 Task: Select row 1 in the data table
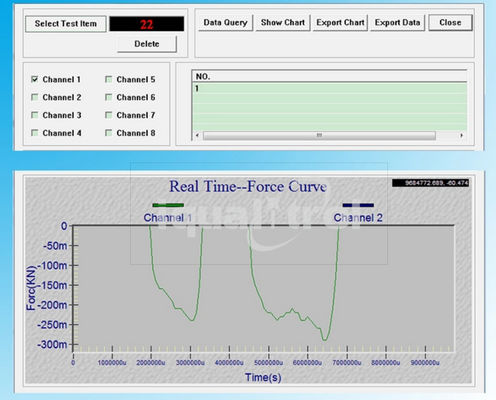coord(329,88)
